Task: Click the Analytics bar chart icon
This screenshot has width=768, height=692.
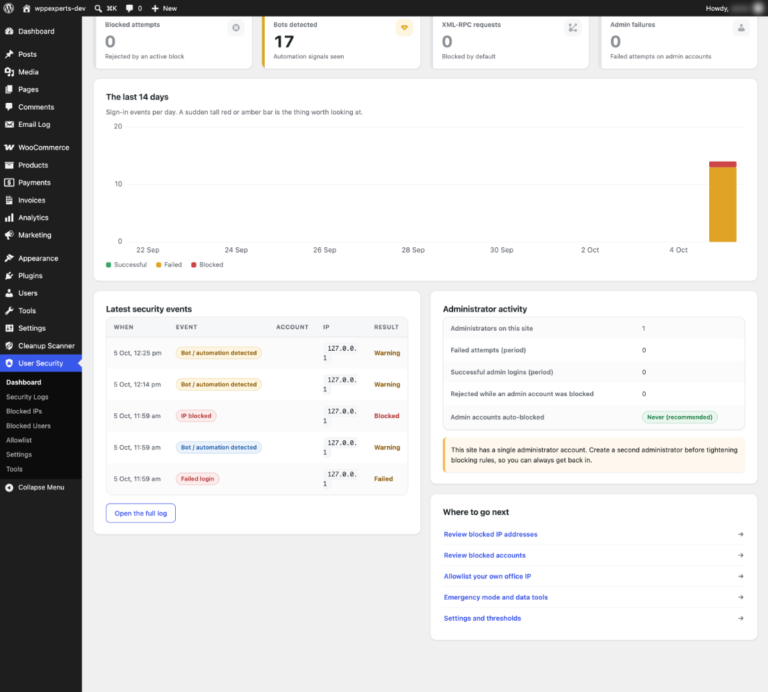Action: tap(9, 217)
